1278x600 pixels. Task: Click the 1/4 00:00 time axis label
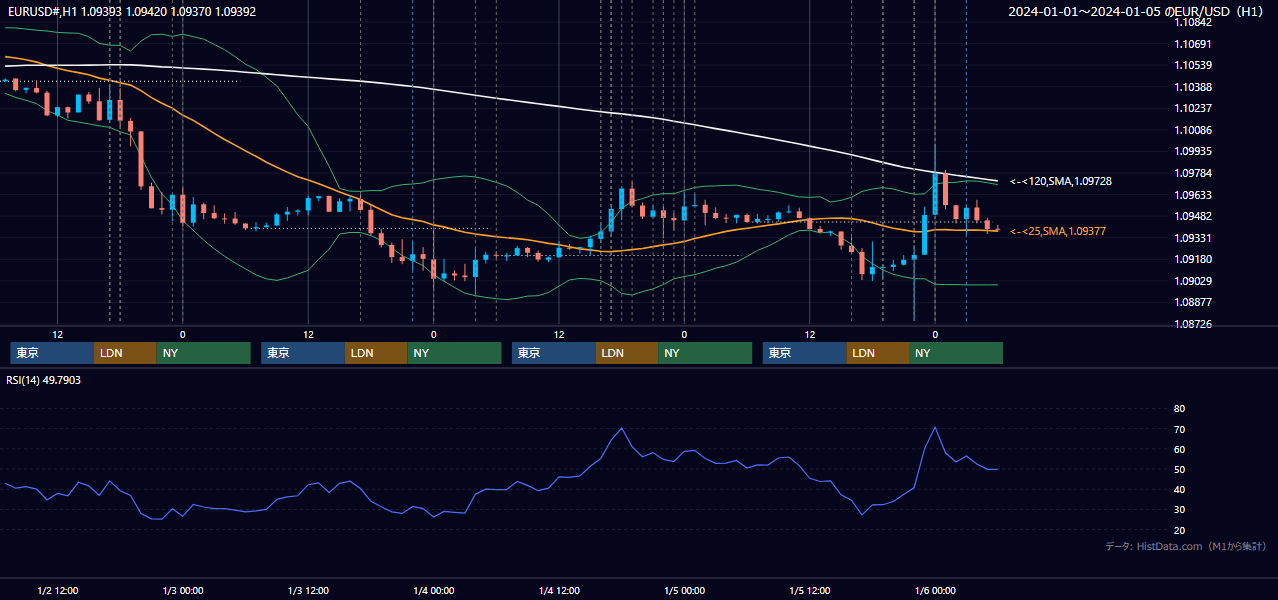434,591
